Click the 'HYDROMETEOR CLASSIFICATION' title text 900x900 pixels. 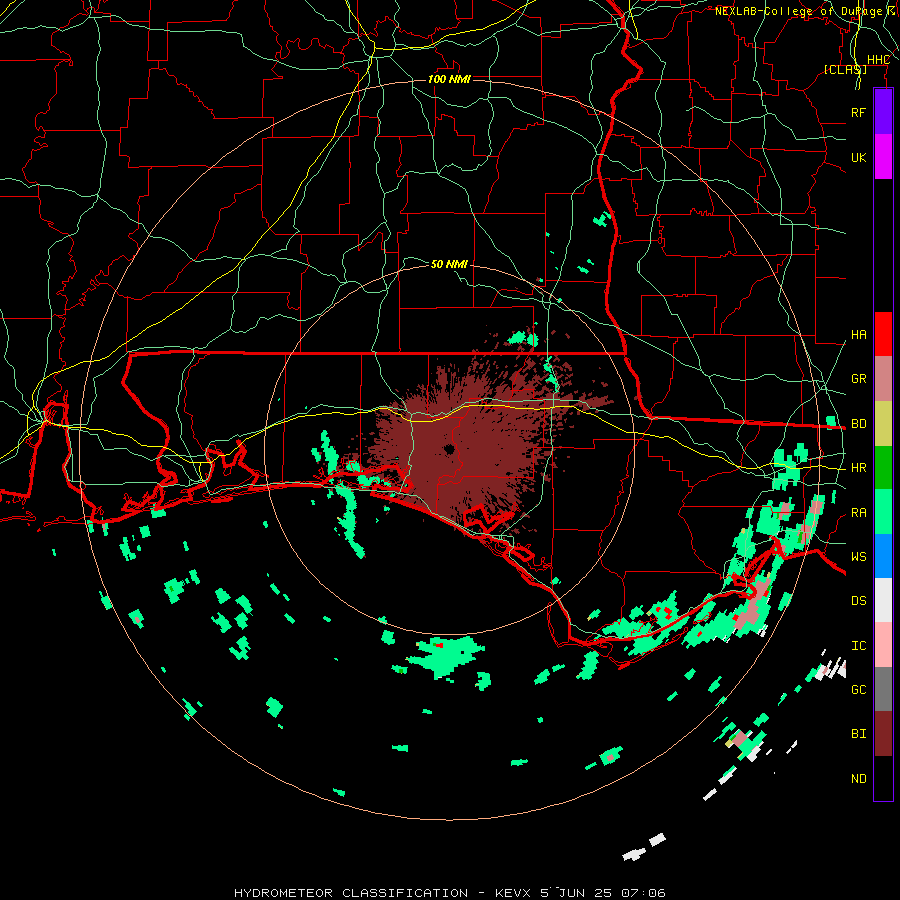click(x=351, y=893)
